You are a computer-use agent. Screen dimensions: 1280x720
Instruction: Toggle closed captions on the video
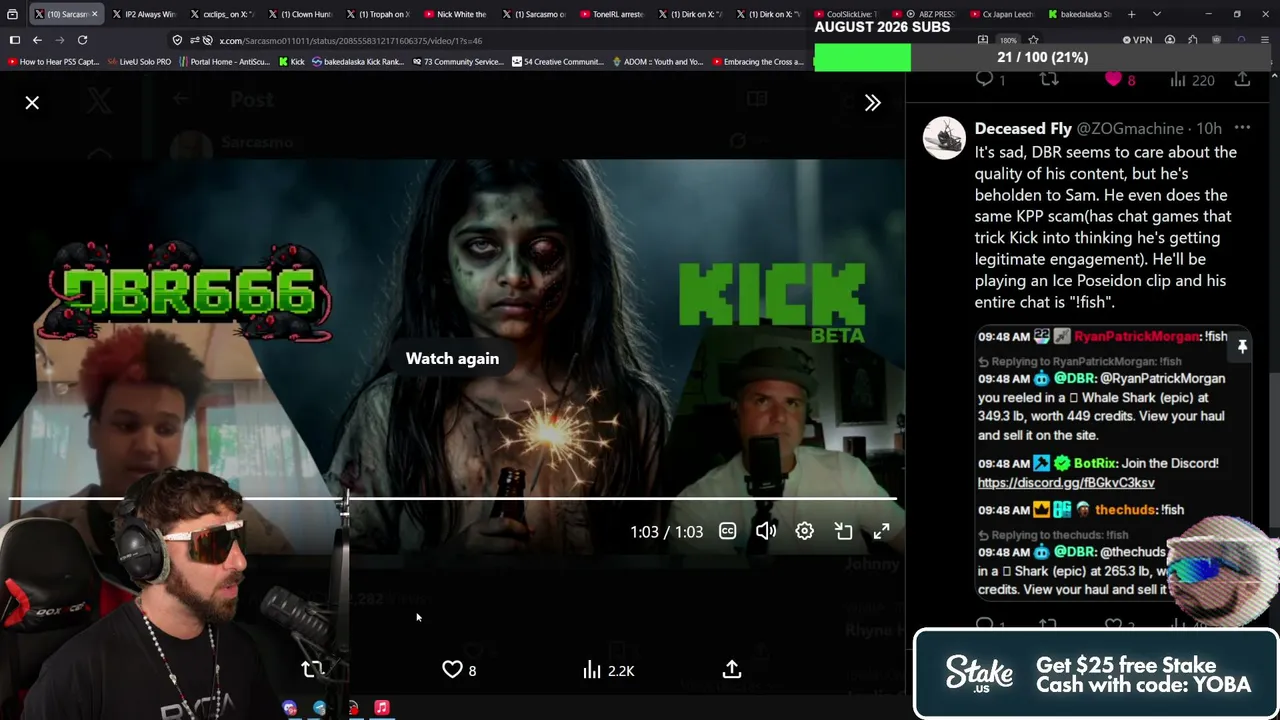727,532
